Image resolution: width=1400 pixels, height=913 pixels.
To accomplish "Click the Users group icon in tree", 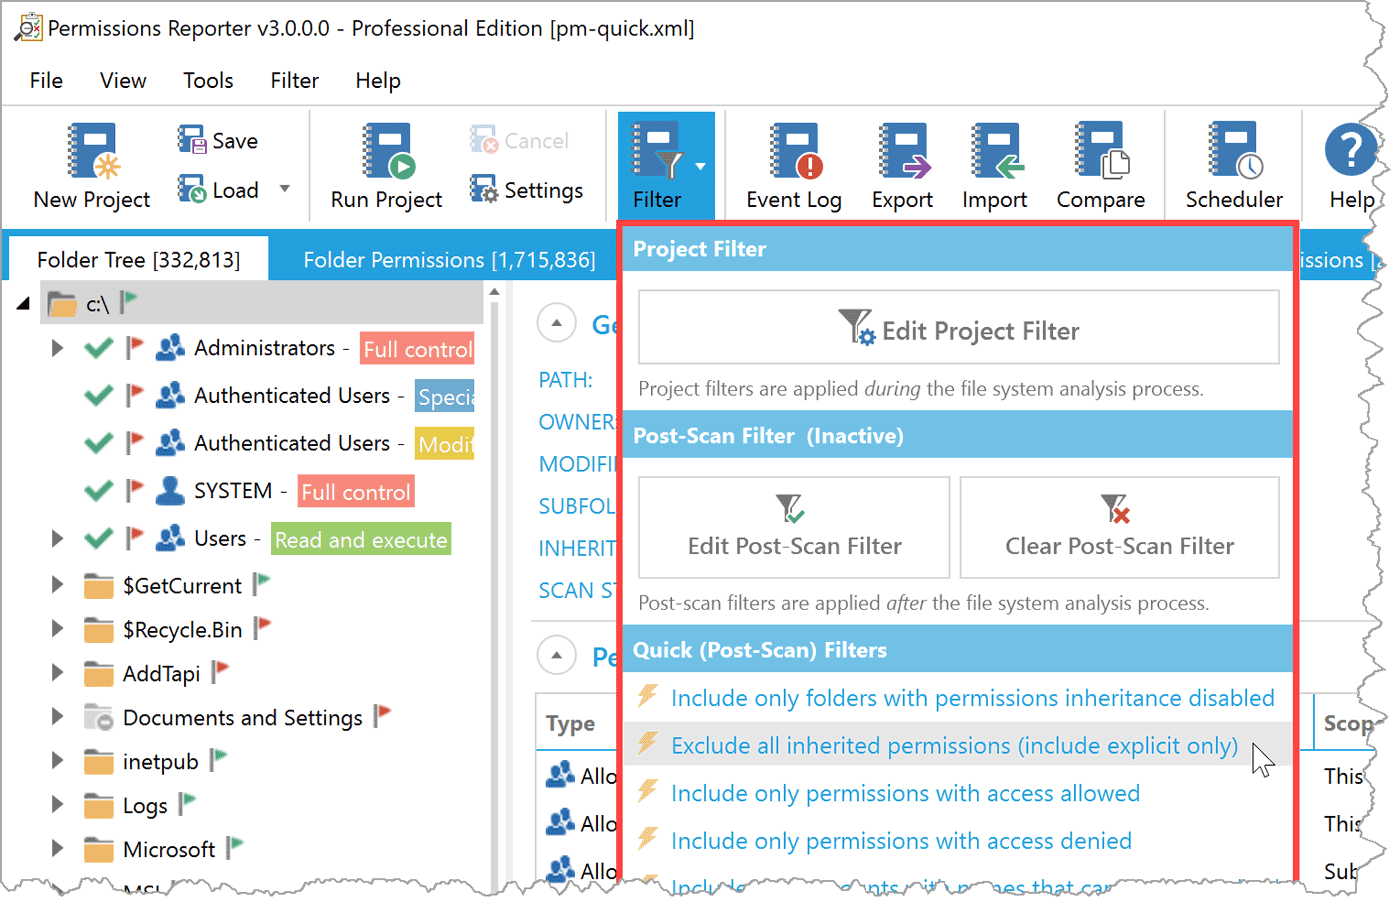I will [170, 538].
